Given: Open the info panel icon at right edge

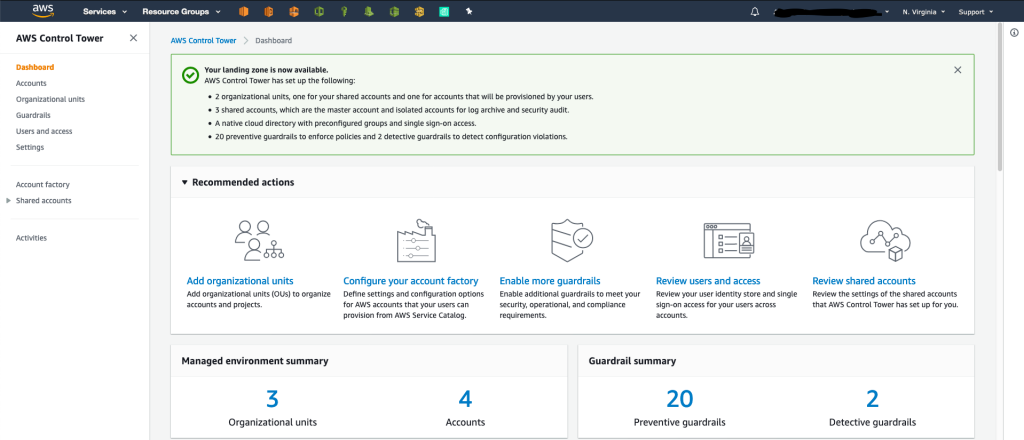Looking at the screenshot, I should pos(1014,32).
